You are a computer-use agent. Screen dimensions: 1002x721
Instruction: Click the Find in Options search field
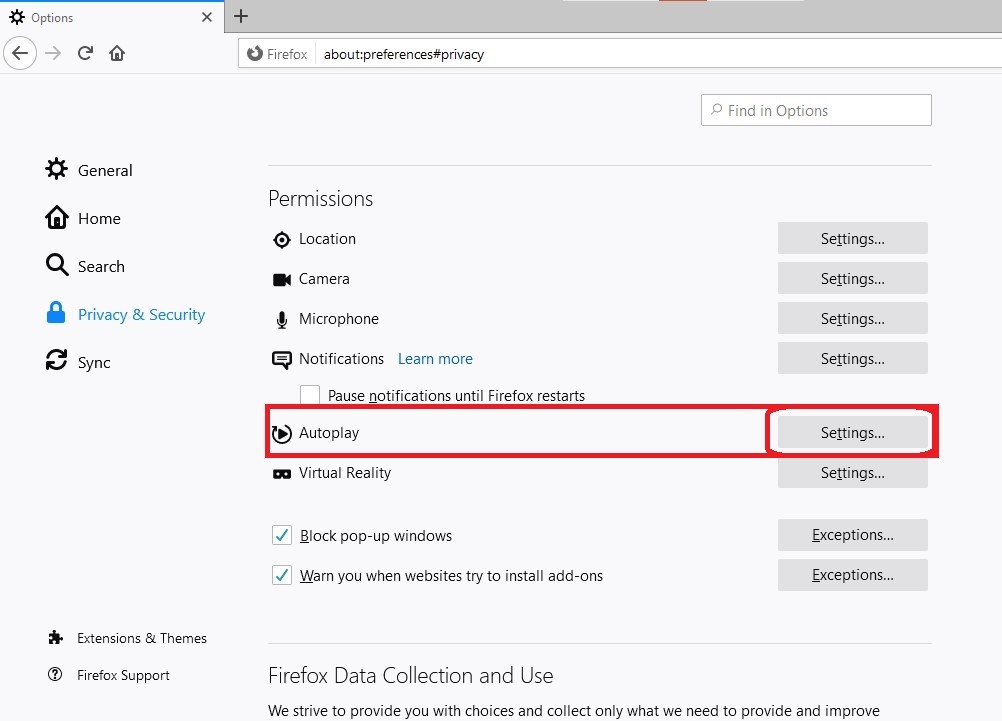[x=815, y=110]
